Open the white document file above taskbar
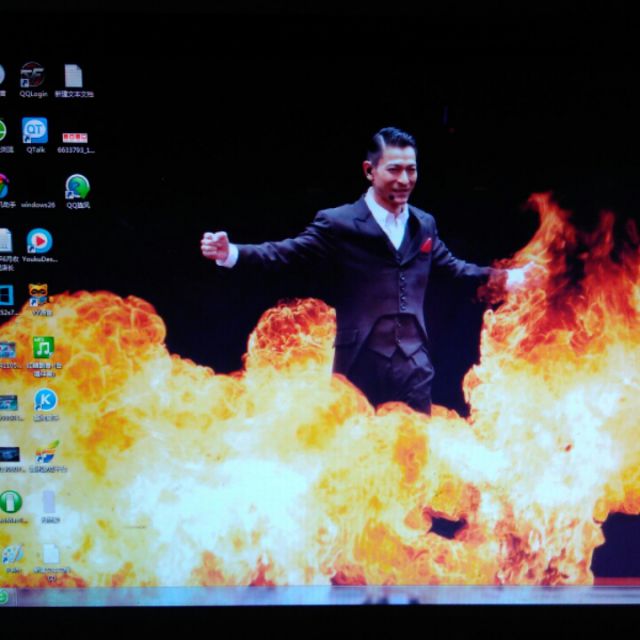 [51, 554]
